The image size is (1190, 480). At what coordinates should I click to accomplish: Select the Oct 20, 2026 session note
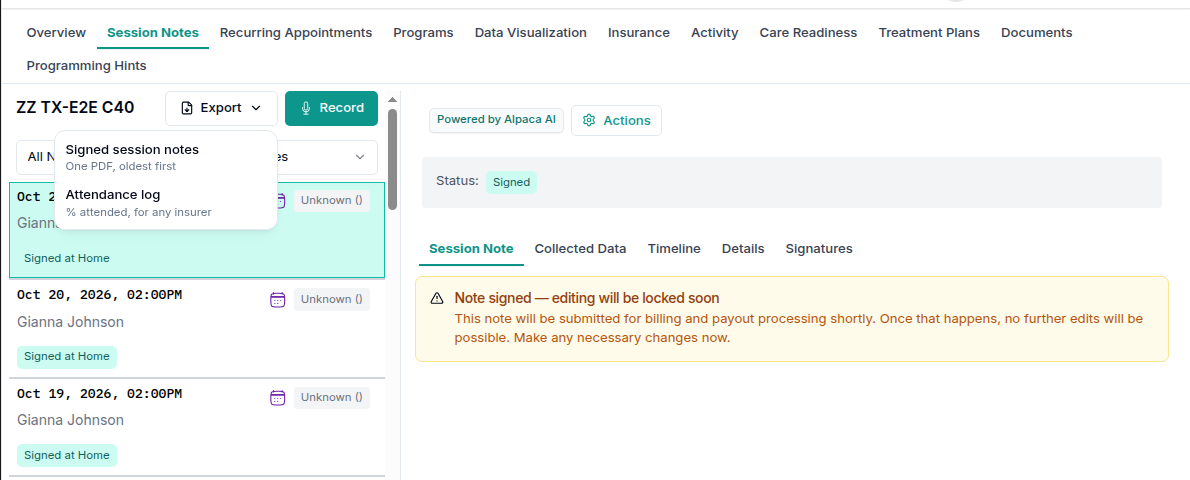(197, 328)
